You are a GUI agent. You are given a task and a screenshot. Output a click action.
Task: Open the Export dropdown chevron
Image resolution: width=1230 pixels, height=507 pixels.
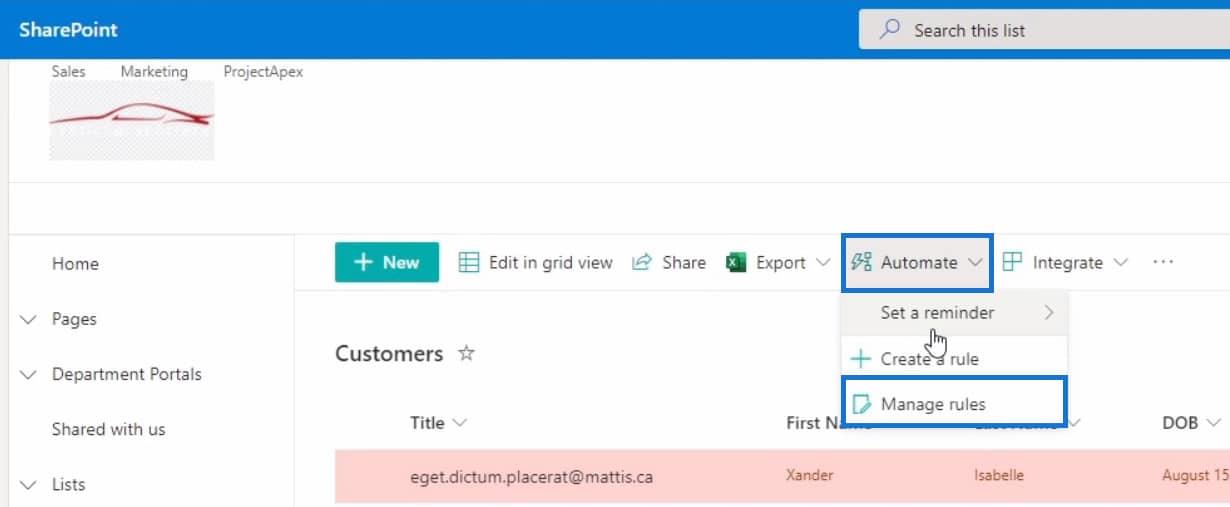823,262
